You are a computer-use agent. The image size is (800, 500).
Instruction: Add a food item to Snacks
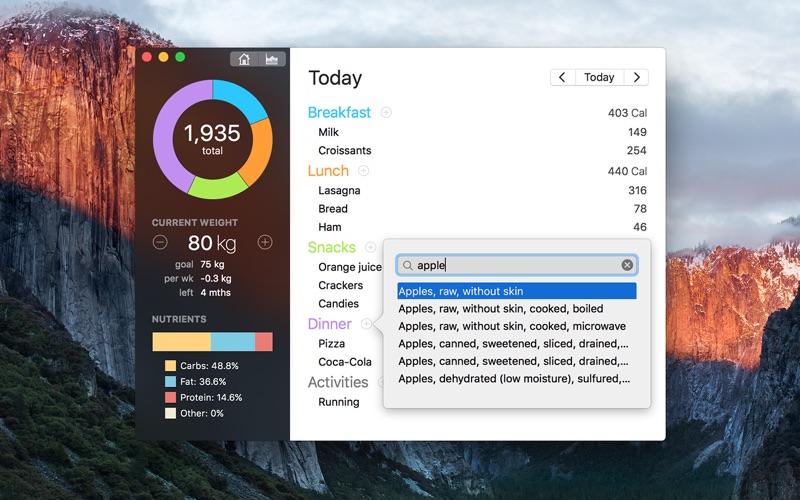pos(370,247)
